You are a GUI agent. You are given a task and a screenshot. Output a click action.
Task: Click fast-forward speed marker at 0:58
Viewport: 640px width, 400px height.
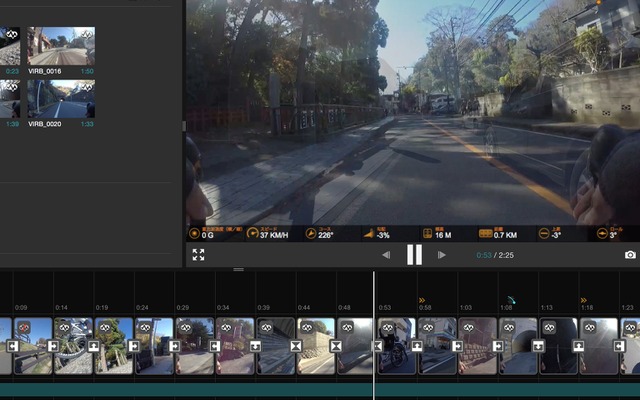422,300
